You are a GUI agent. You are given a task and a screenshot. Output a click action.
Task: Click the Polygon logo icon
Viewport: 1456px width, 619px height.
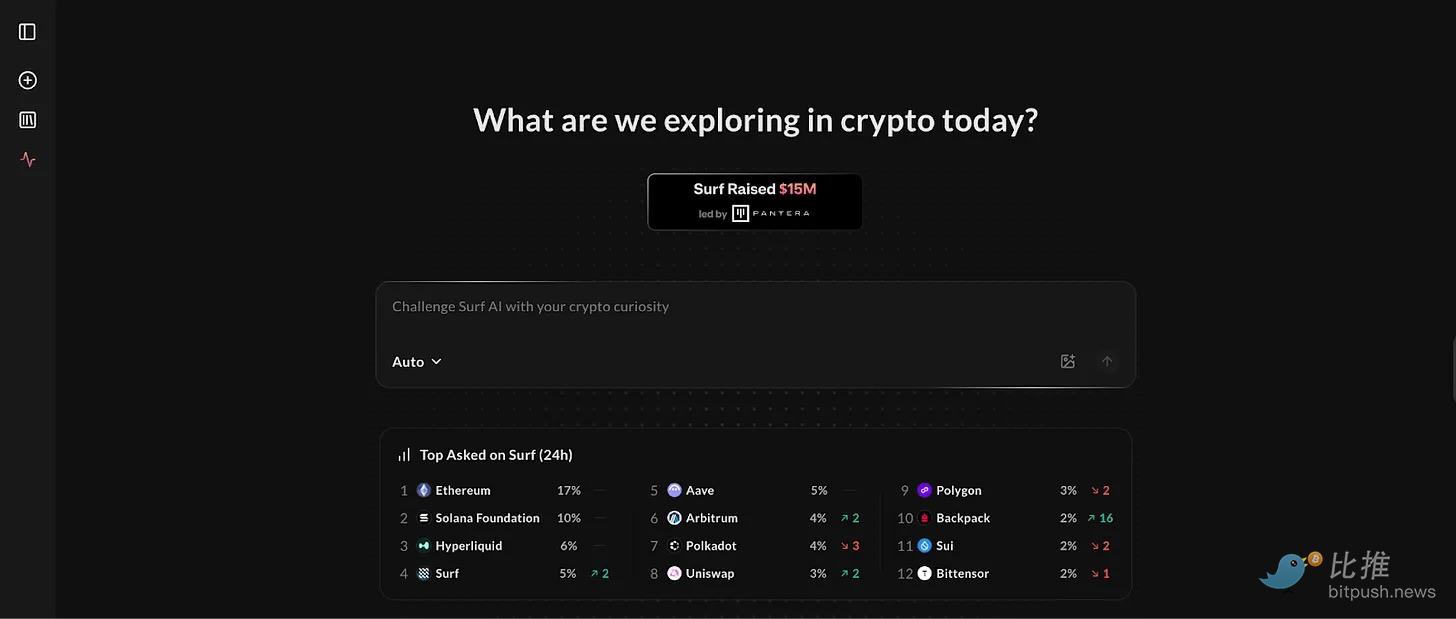(924, 490)
